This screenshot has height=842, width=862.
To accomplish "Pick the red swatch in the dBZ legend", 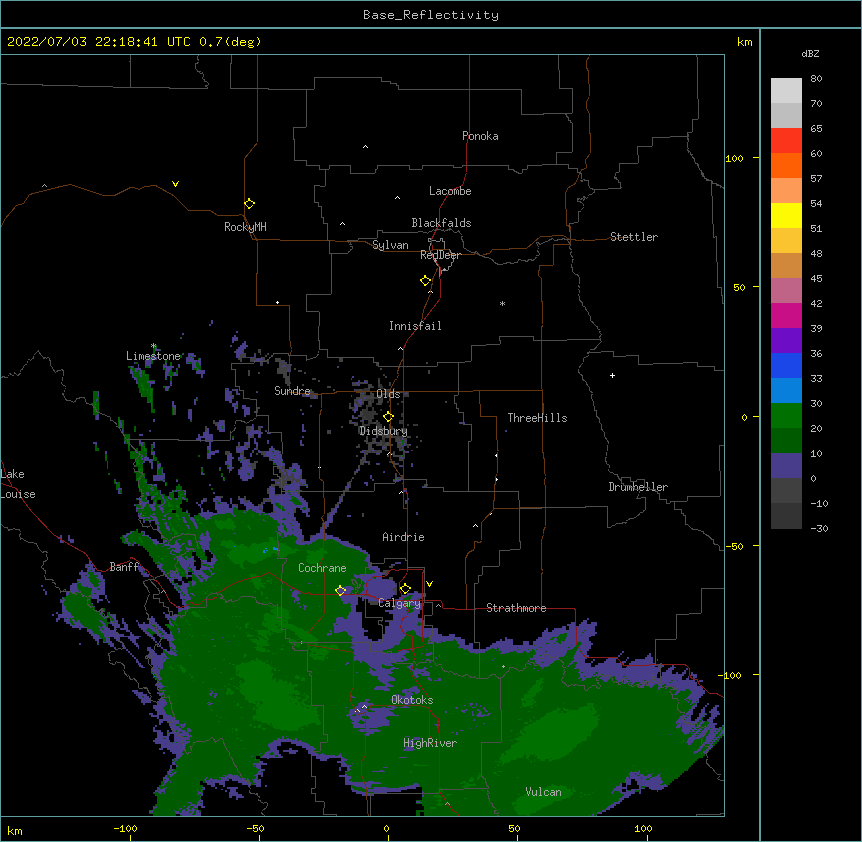I will coord(786,141).
